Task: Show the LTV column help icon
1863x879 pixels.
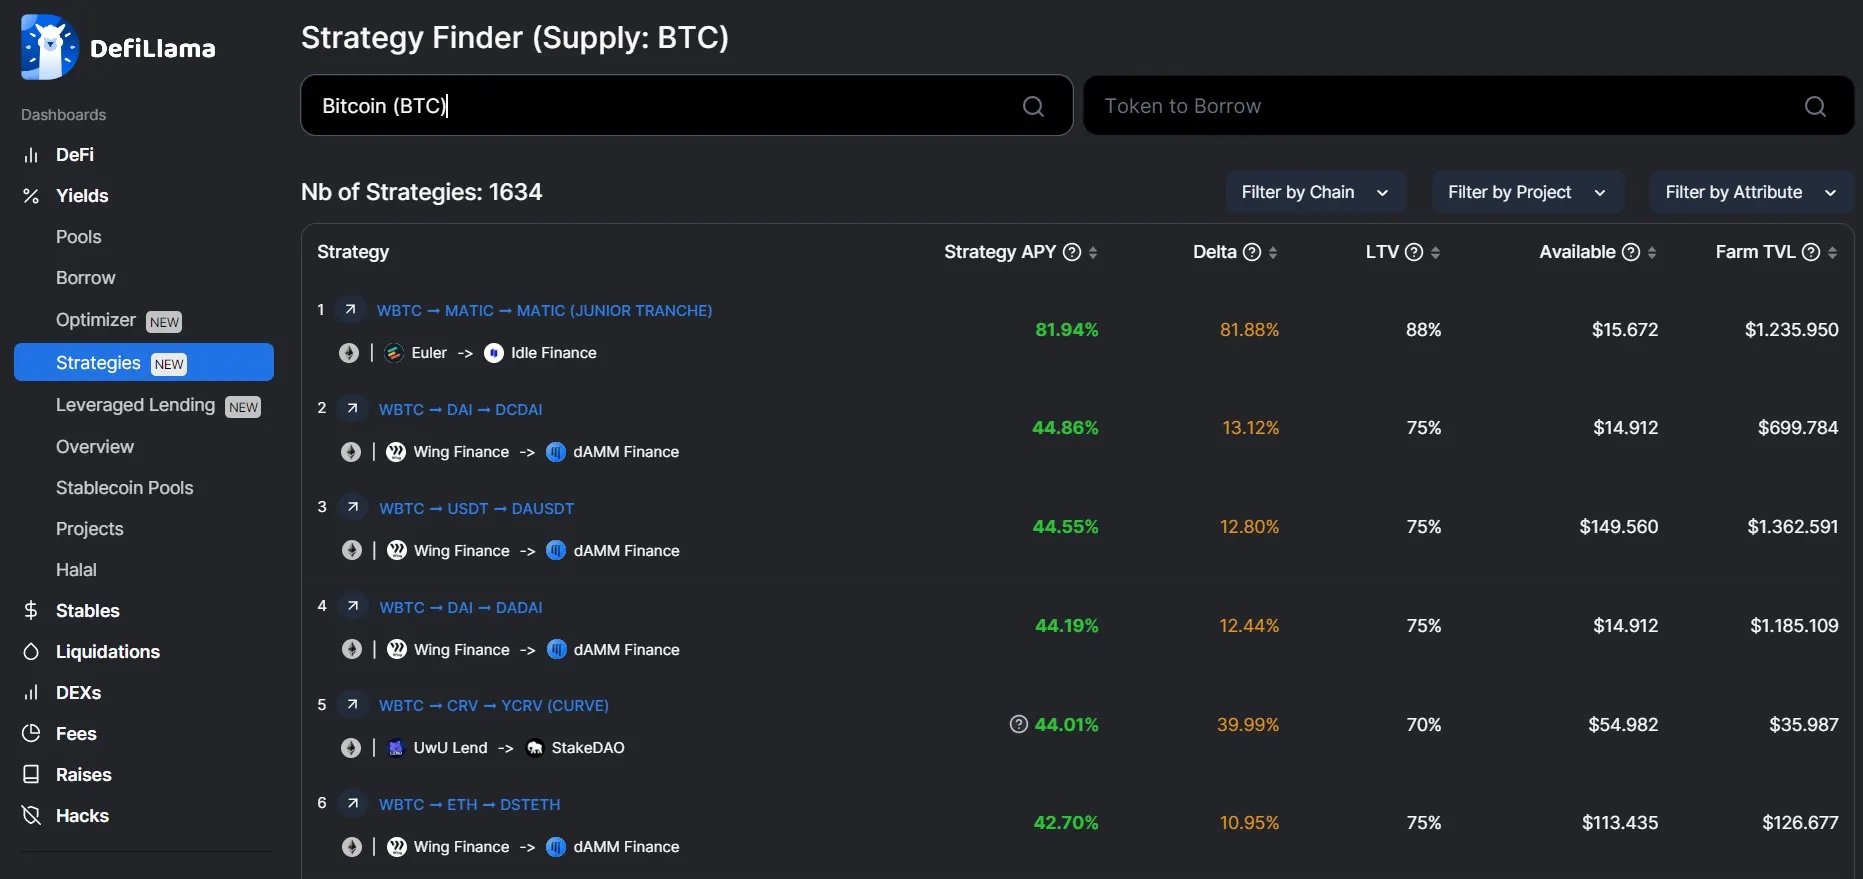Action: pos(1414,252)
